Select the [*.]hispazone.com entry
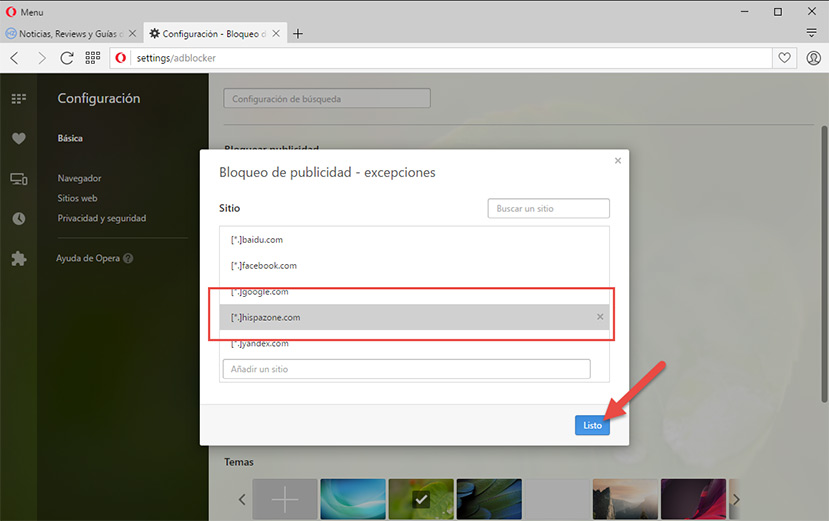 414,317
